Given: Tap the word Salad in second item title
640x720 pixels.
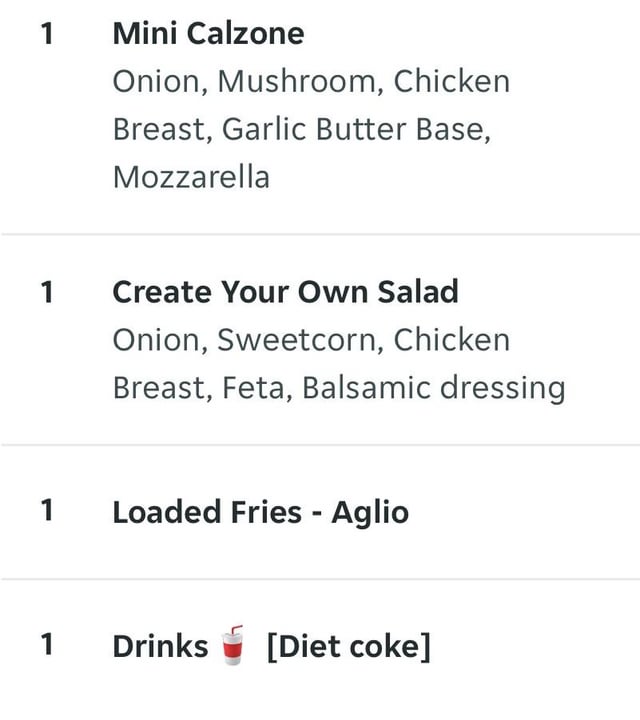Looking at the screenshot, I should tap(418, 292).
